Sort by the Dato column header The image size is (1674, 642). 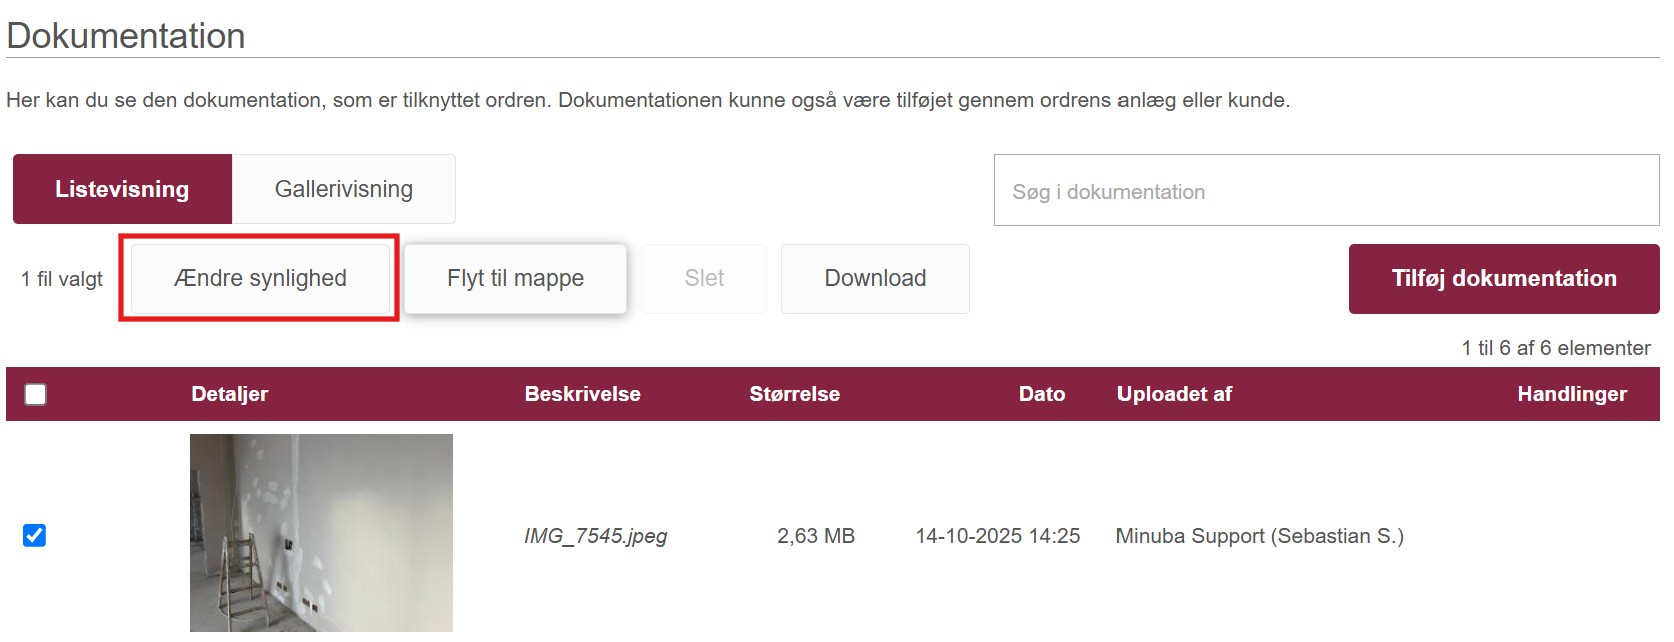1041,394
